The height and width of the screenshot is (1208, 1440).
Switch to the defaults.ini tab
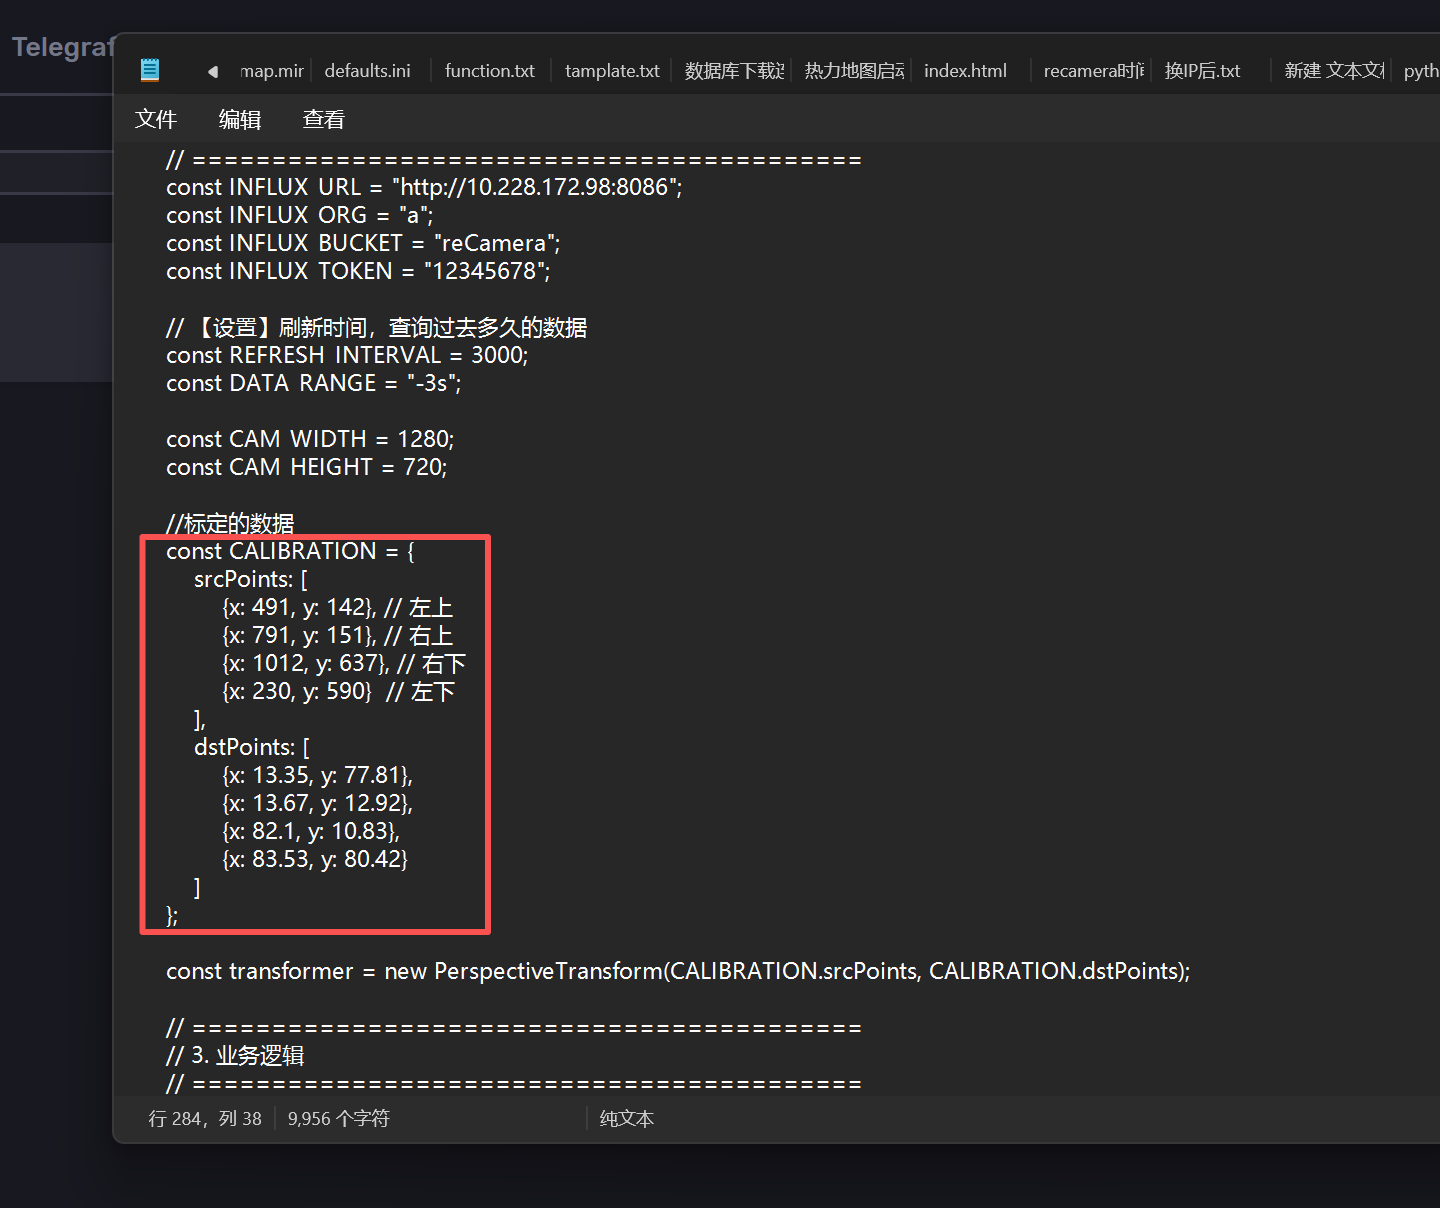(367, 71)
